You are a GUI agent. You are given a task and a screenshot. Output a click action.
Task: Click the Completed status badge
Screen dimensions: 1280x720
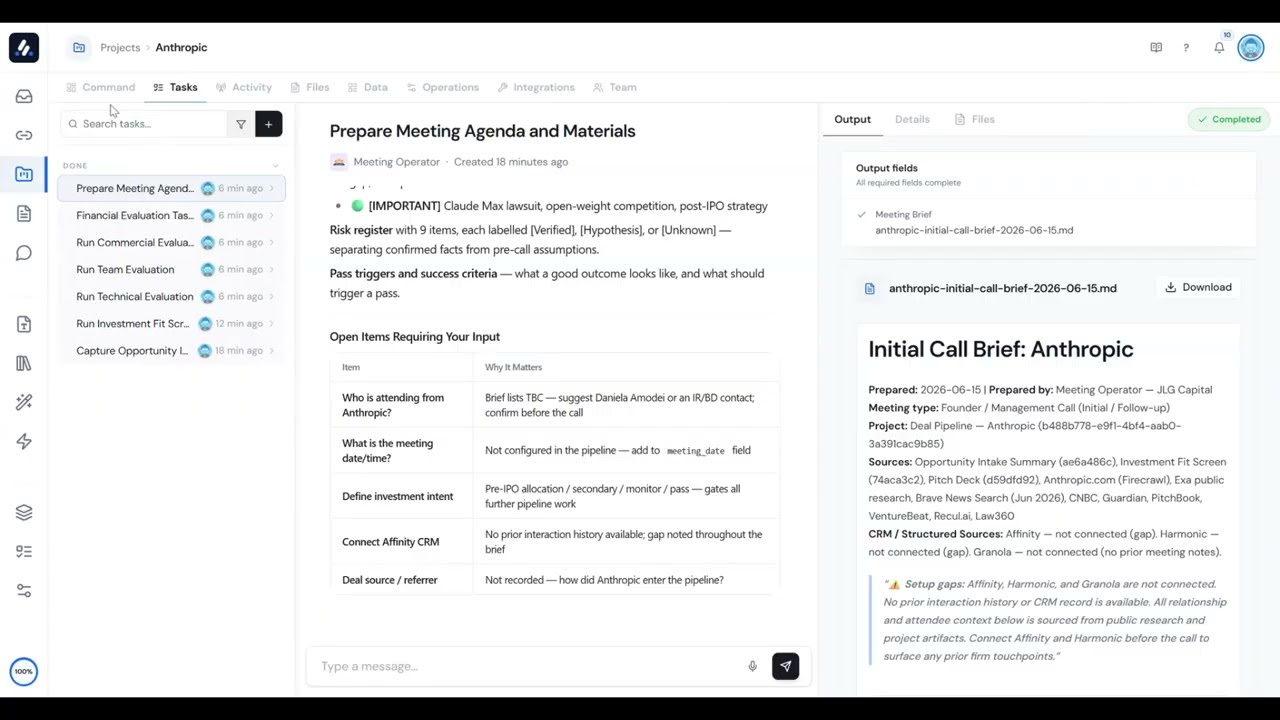tap(1229, 119)
